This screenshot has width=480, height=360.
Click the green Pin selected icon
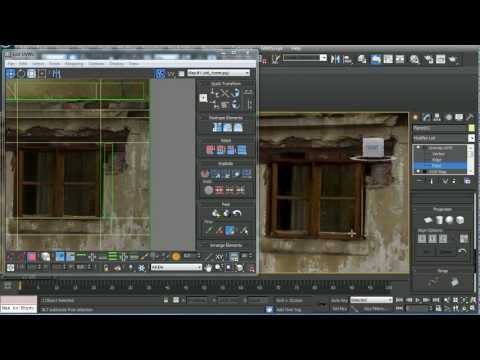pos(209,230)
